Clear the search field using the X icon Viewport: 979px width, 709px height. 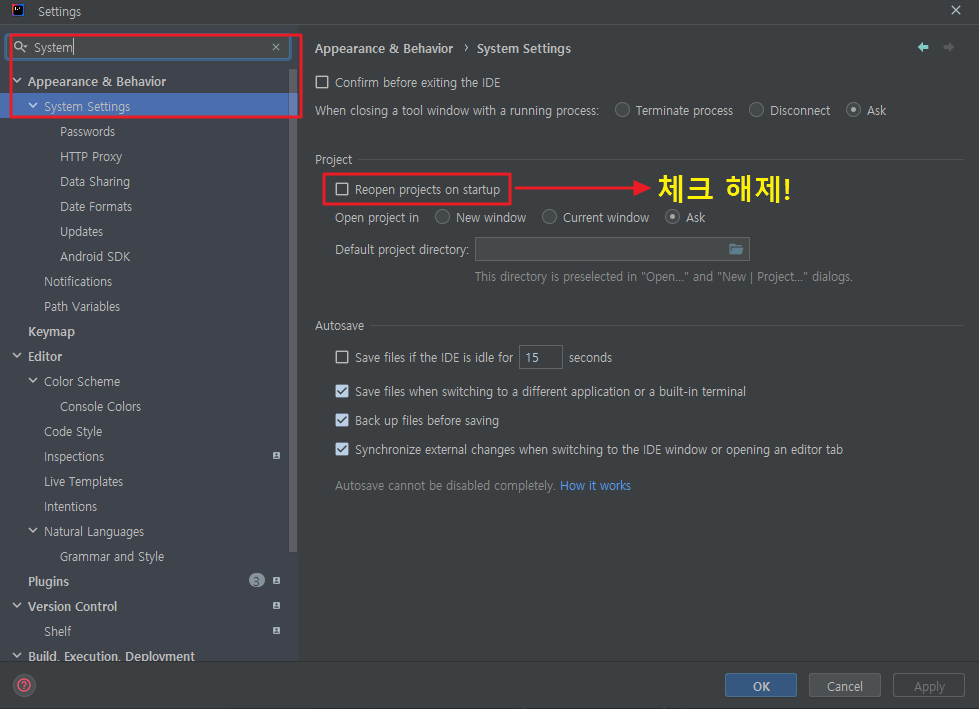click(x=276, y=46)
